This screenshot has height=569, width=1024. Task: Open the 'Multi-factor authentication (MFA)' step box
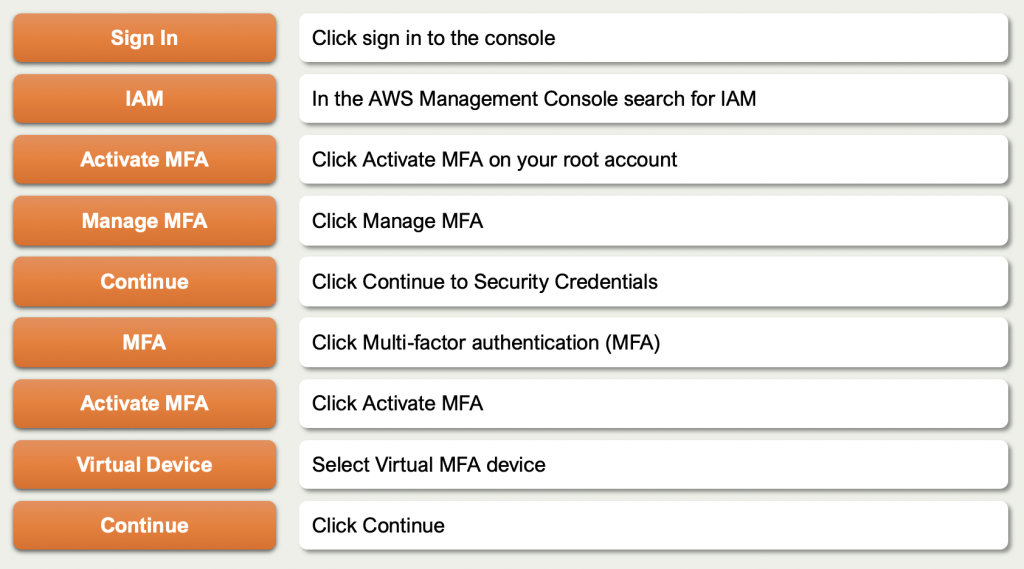tap(653, 343)
